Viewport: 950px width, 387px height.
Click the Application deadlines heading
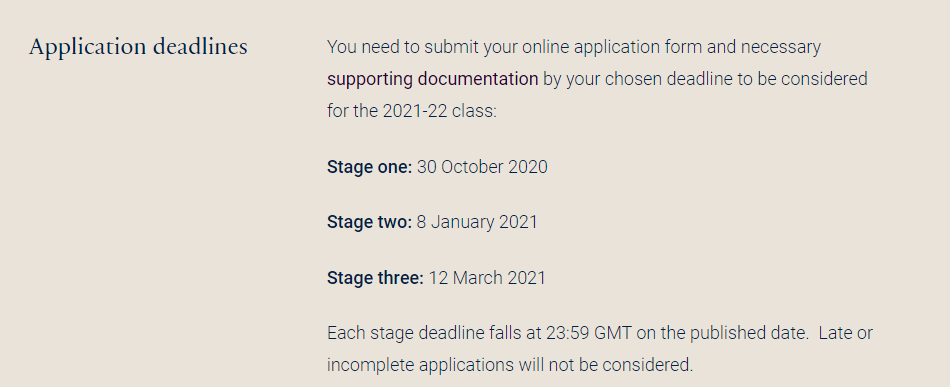(138, 47)
